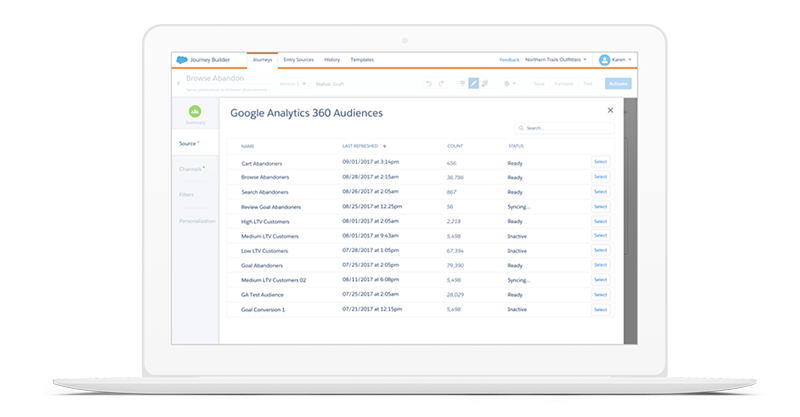Click the Validate button
This screenshot has height=417, width=800.
point(564,84)
